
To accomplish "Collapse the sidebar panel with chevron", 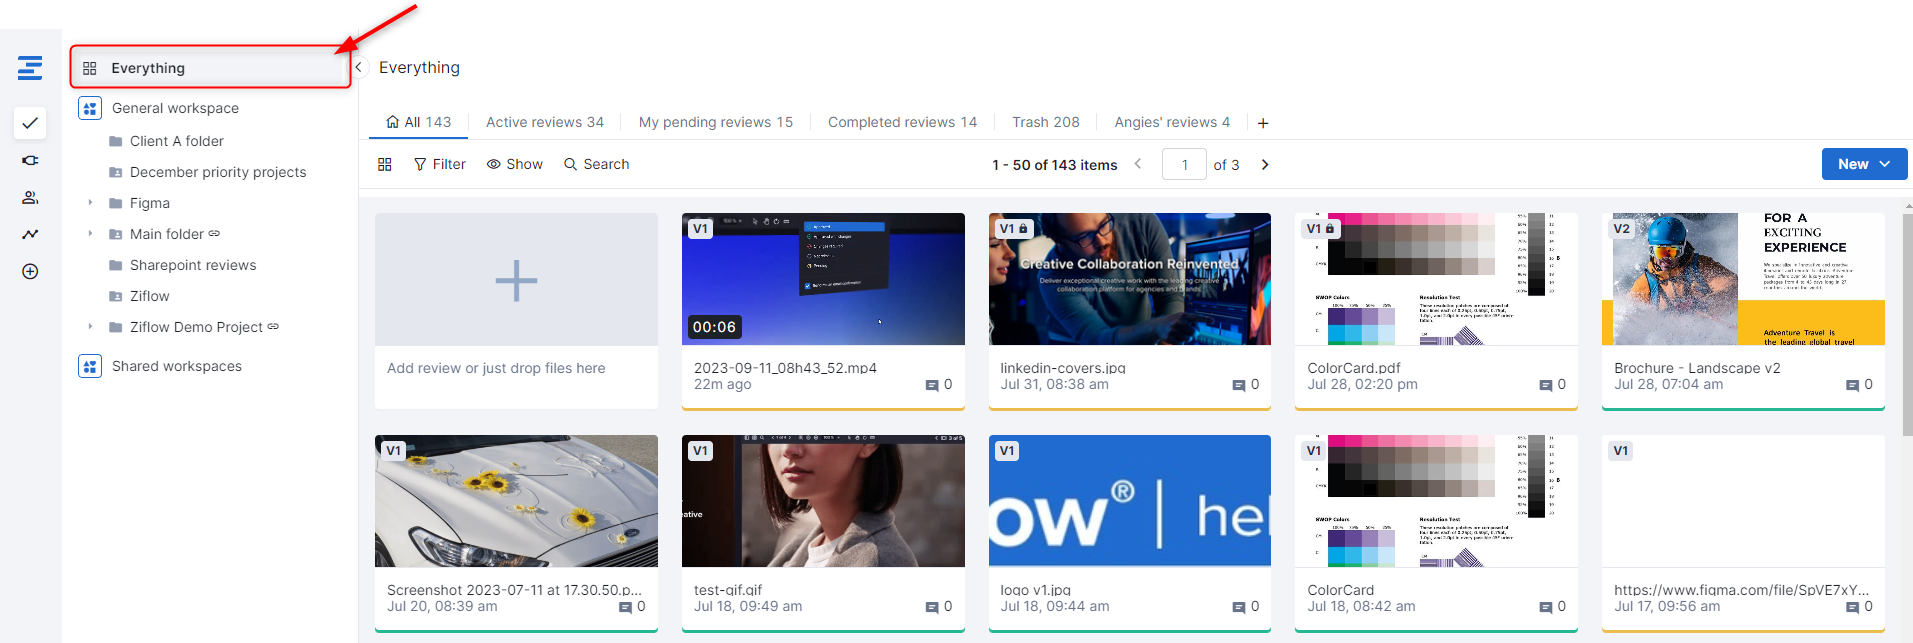I will (x=358, y=67).
